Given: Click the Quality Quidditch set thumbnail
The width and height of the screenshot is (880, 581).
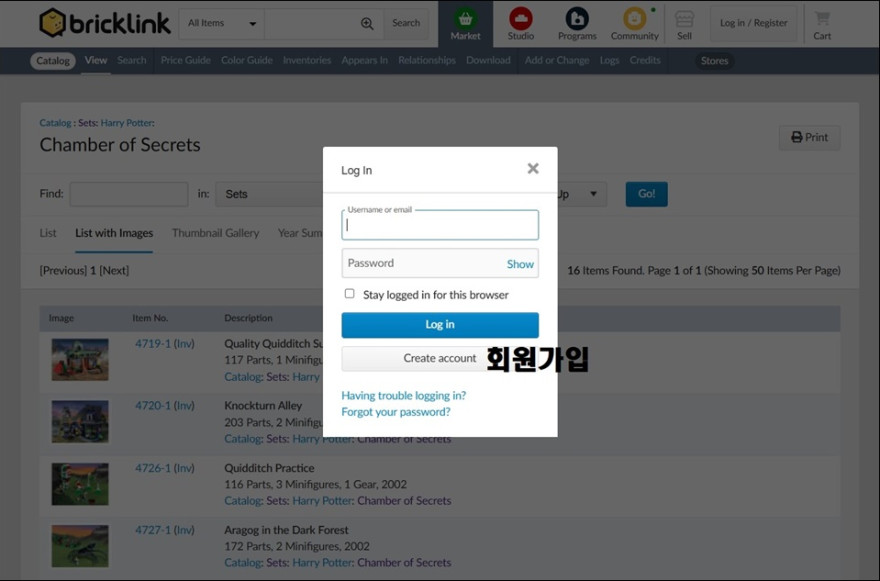Looking at the screenshot, I should (x=80, y=360).
